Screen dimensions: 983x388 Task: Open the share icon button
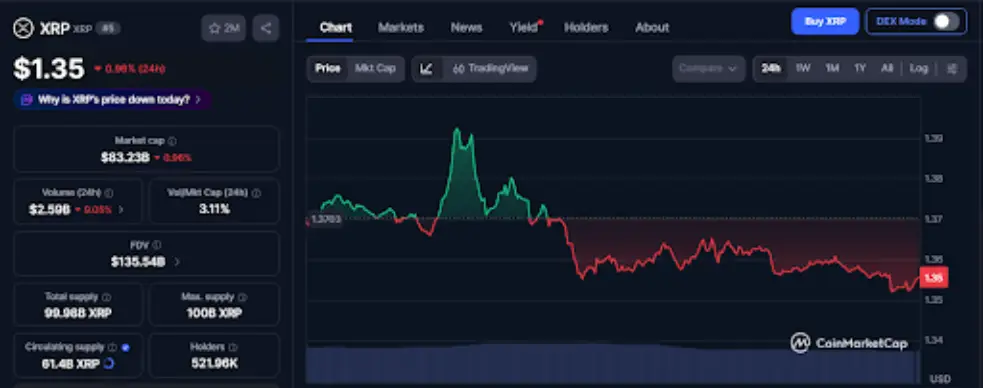[x=266, y=28]
